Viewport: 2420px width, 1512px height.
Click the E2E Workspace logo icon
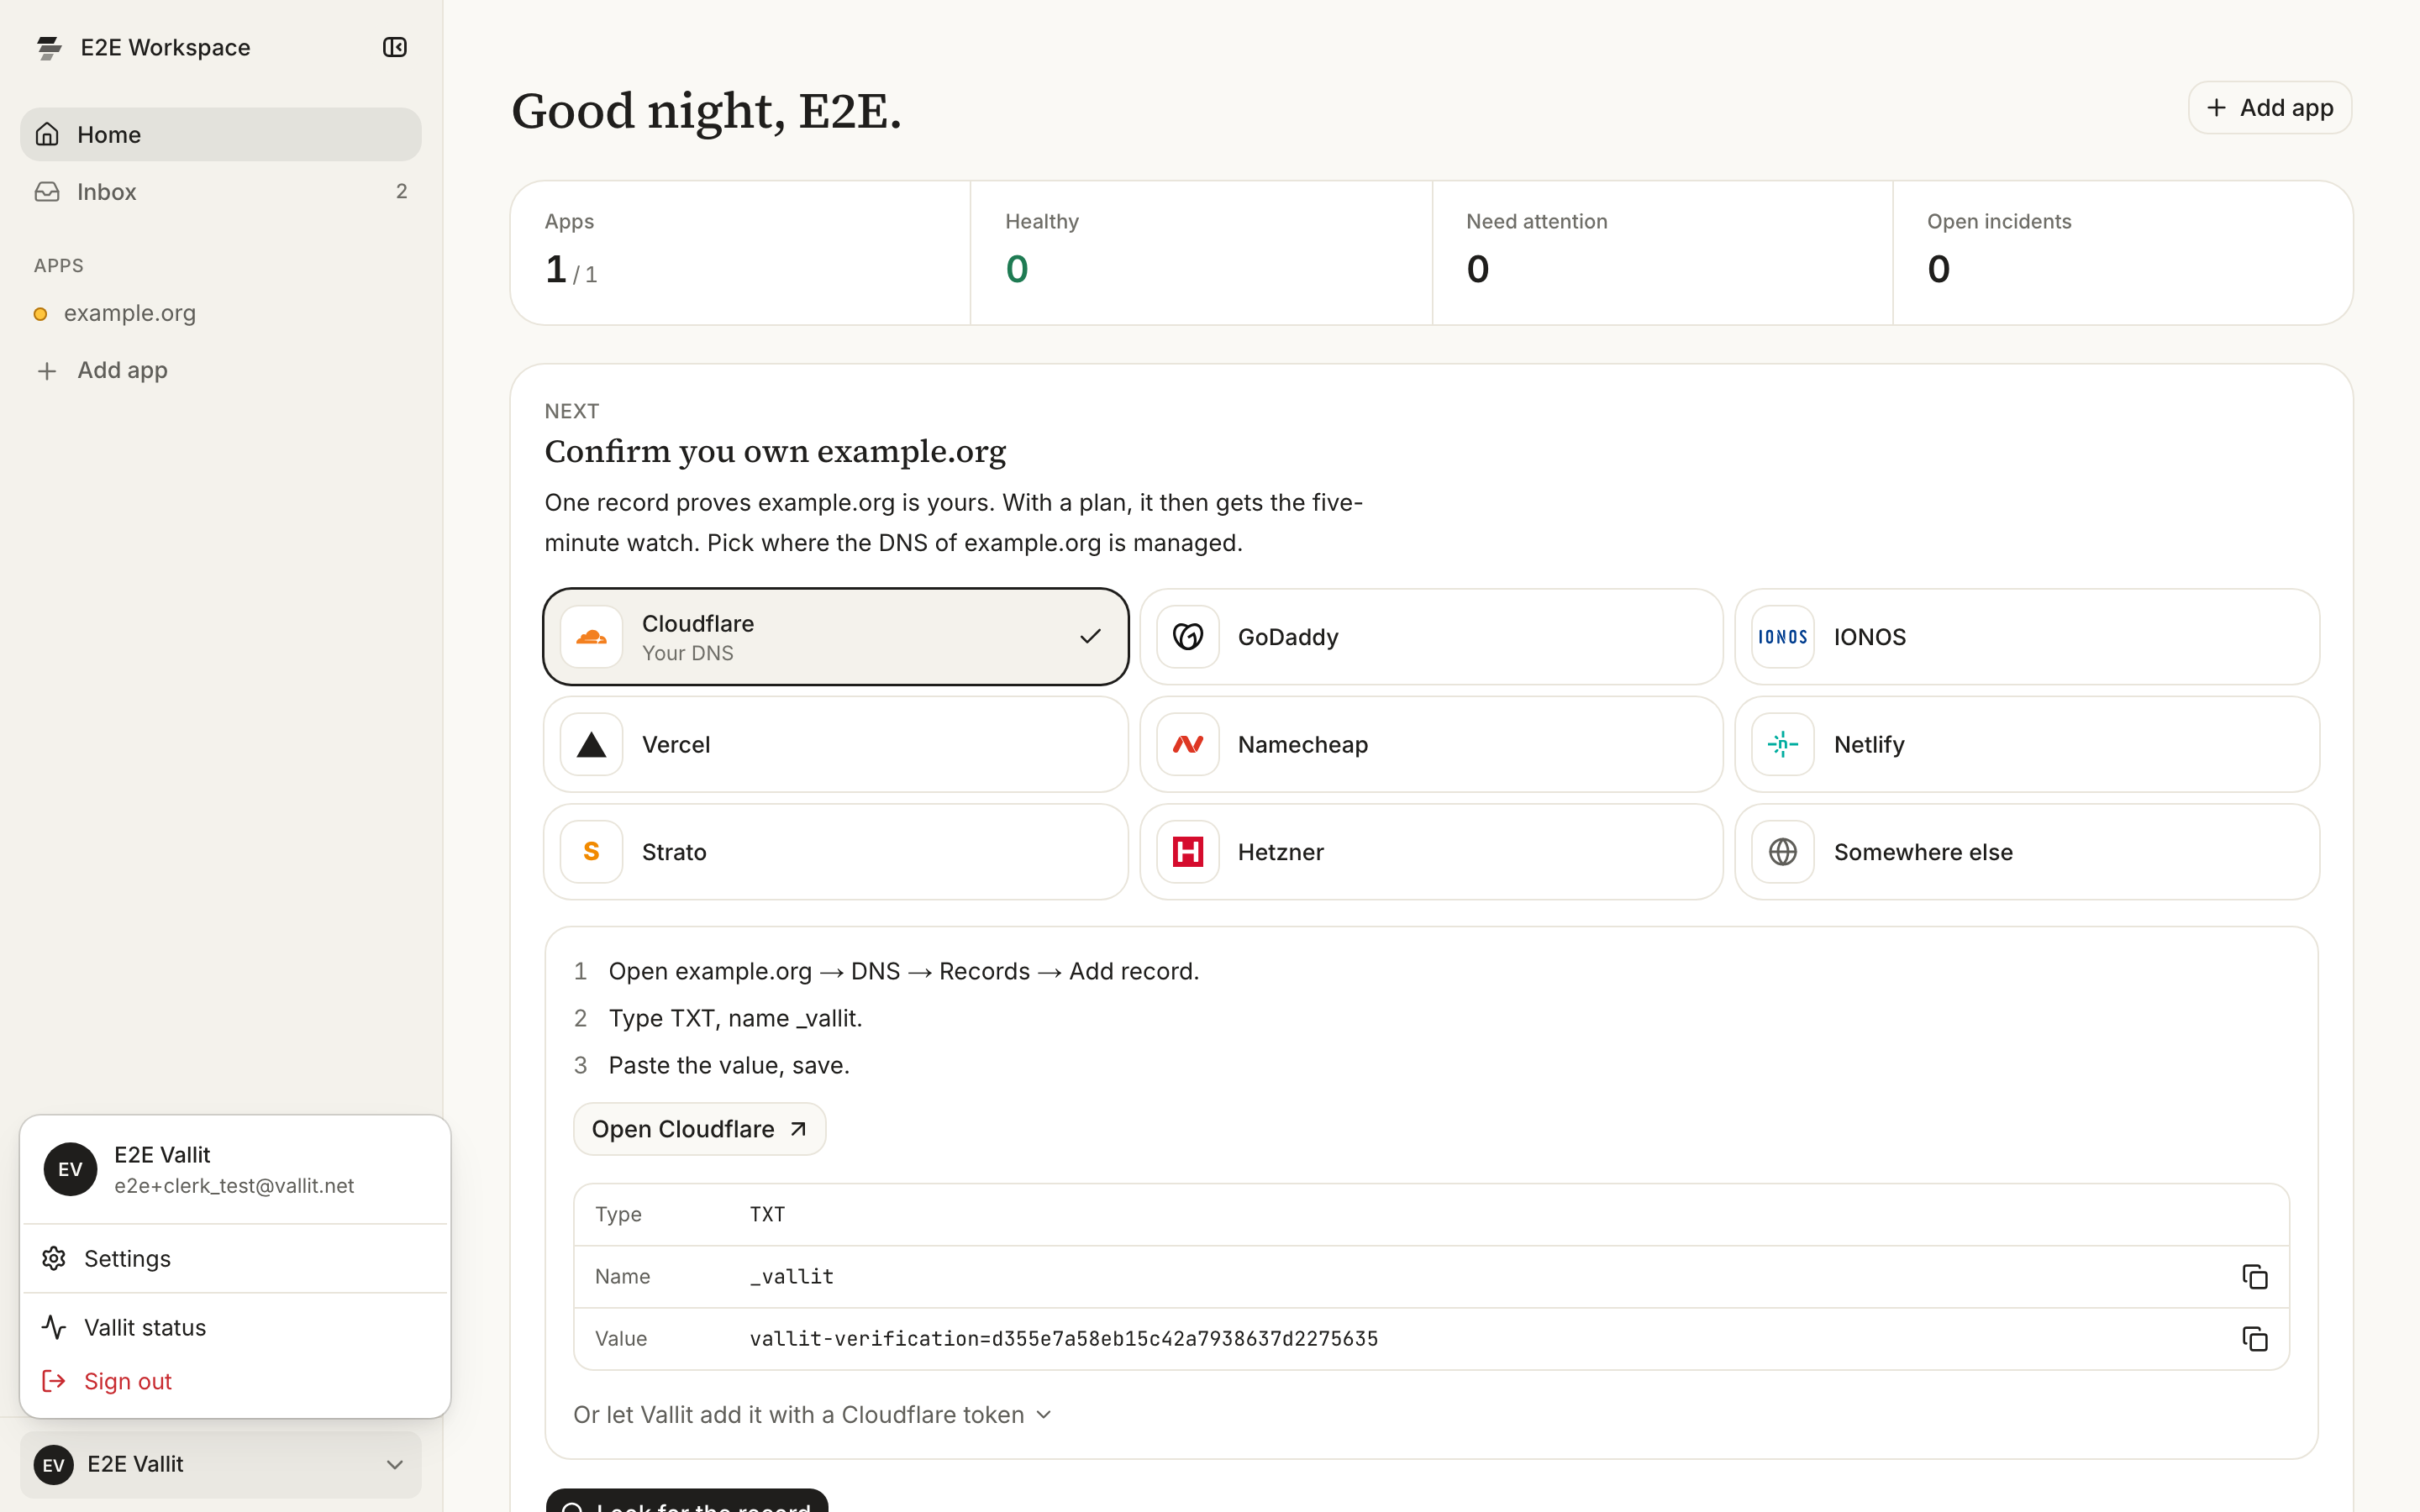pos(49,47)
